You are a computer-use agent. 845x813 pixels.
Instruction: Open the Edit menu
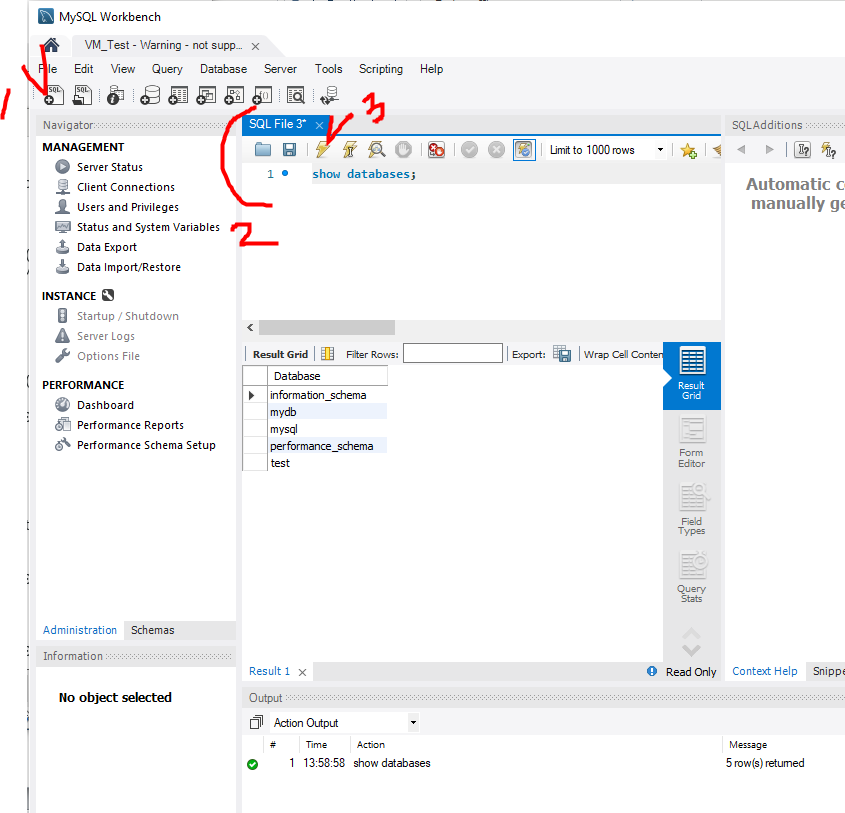pyautogui.click(x=84, y=69)
